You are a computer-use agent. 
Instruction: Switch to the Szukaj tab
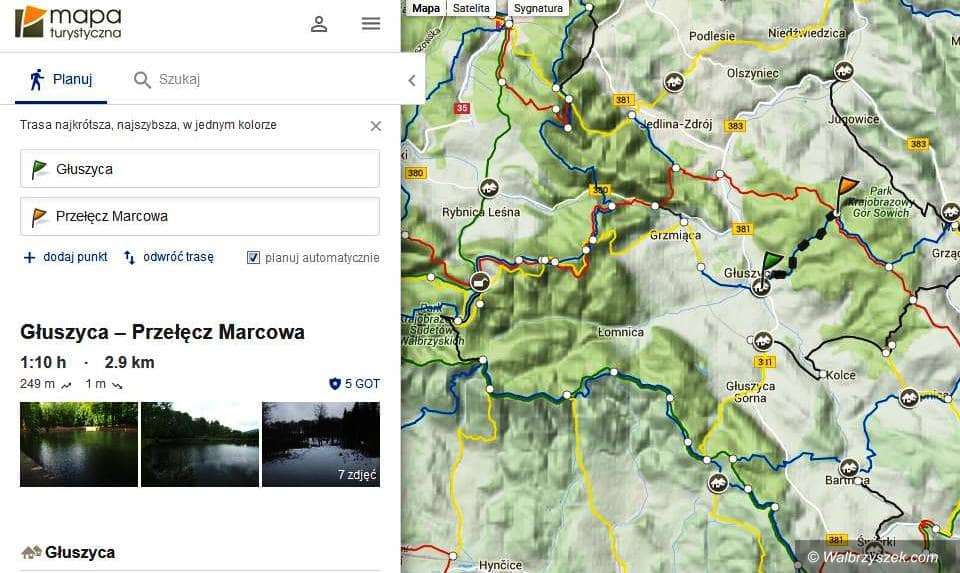tap(167, 80)
